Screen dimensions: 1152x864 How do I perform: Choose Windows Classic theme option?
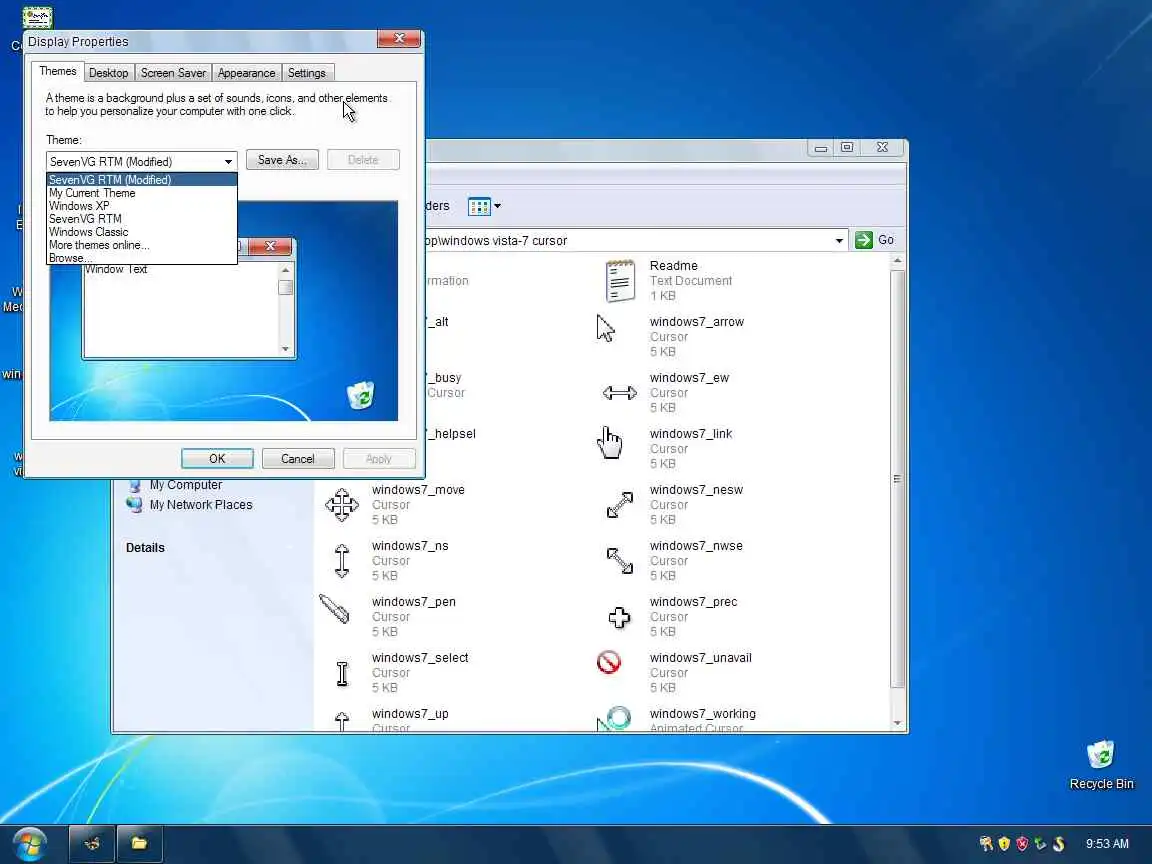142,232
